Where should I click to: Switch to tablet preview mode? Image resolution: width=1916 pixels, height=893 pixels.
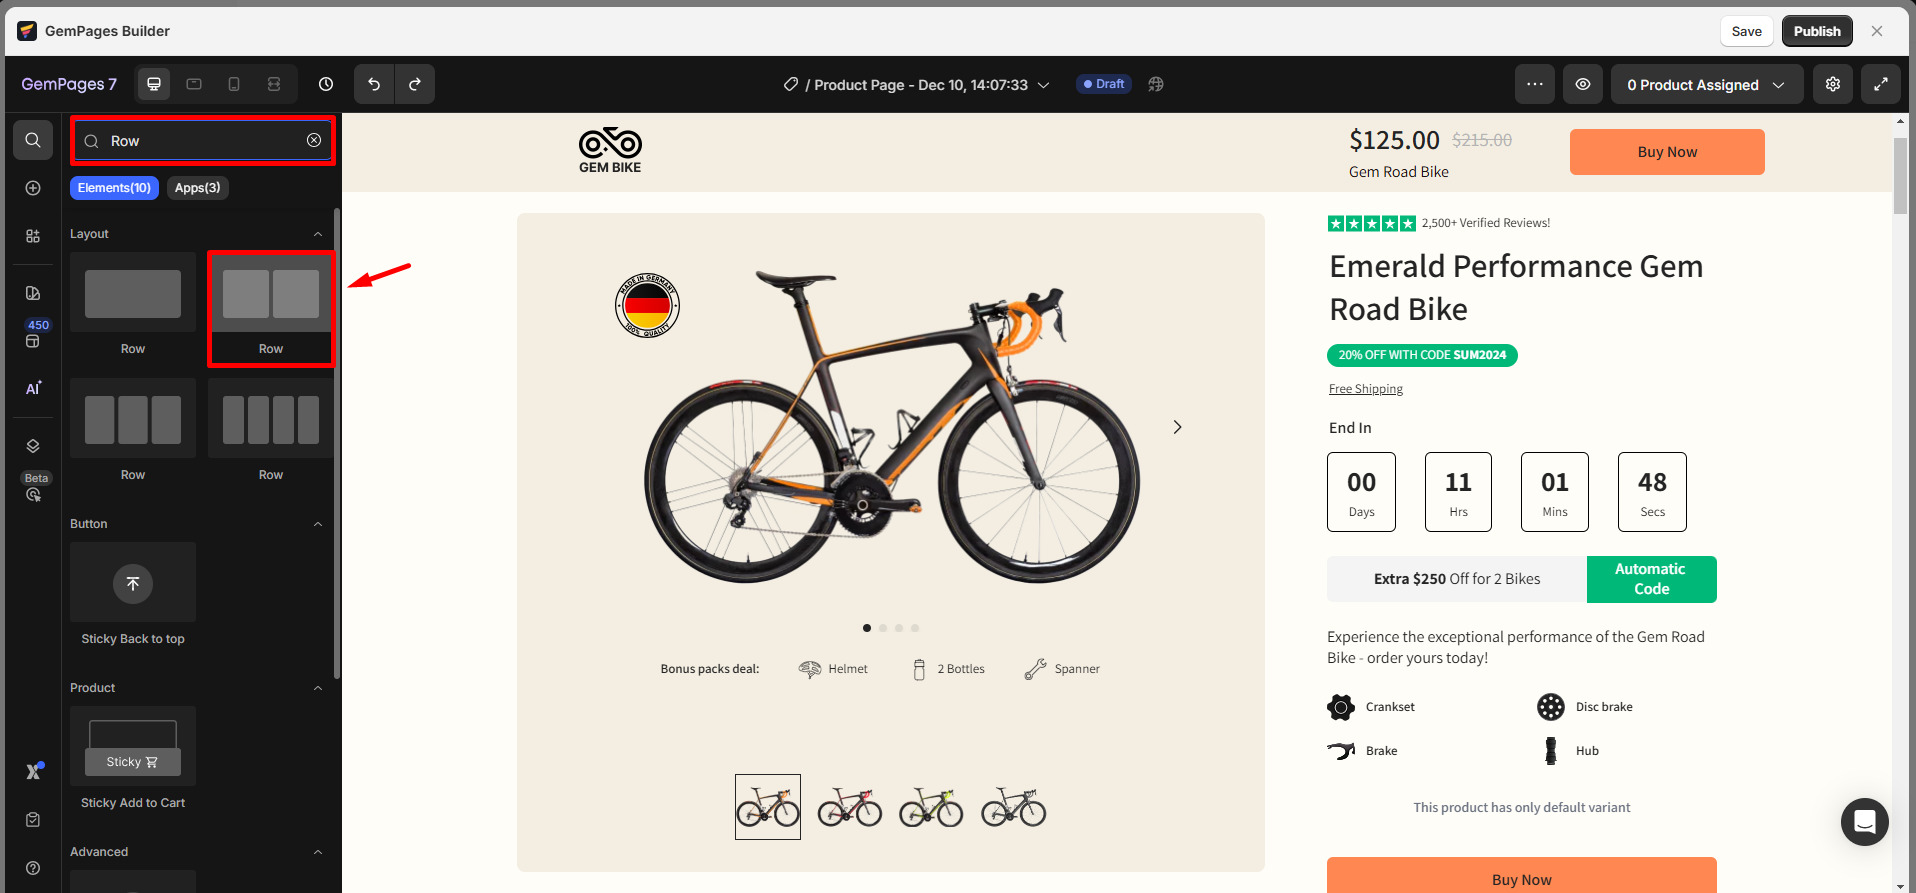point(193,84)
